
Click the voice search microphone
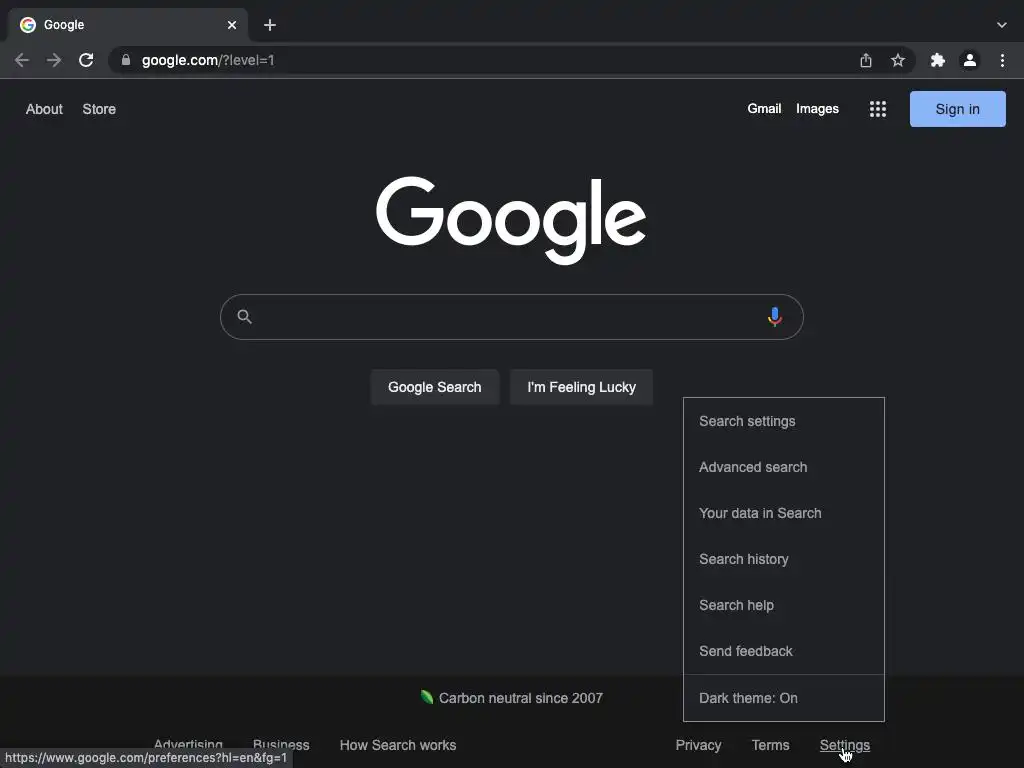coord(775,317)
